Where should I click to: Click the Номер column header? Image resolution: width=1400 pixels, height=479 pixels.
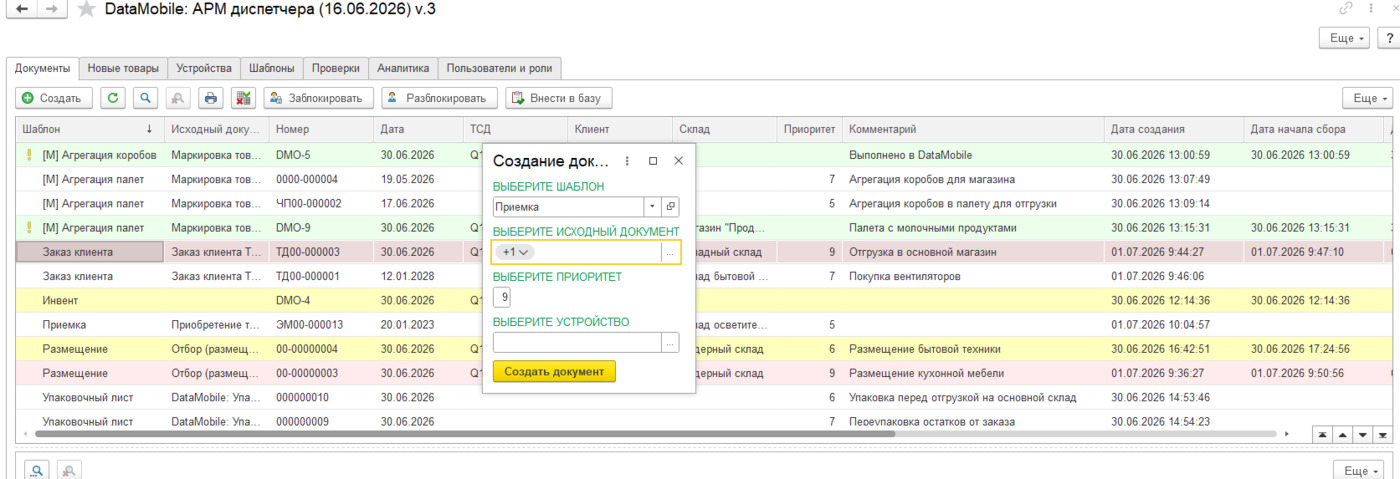click(x=322, y=129)
